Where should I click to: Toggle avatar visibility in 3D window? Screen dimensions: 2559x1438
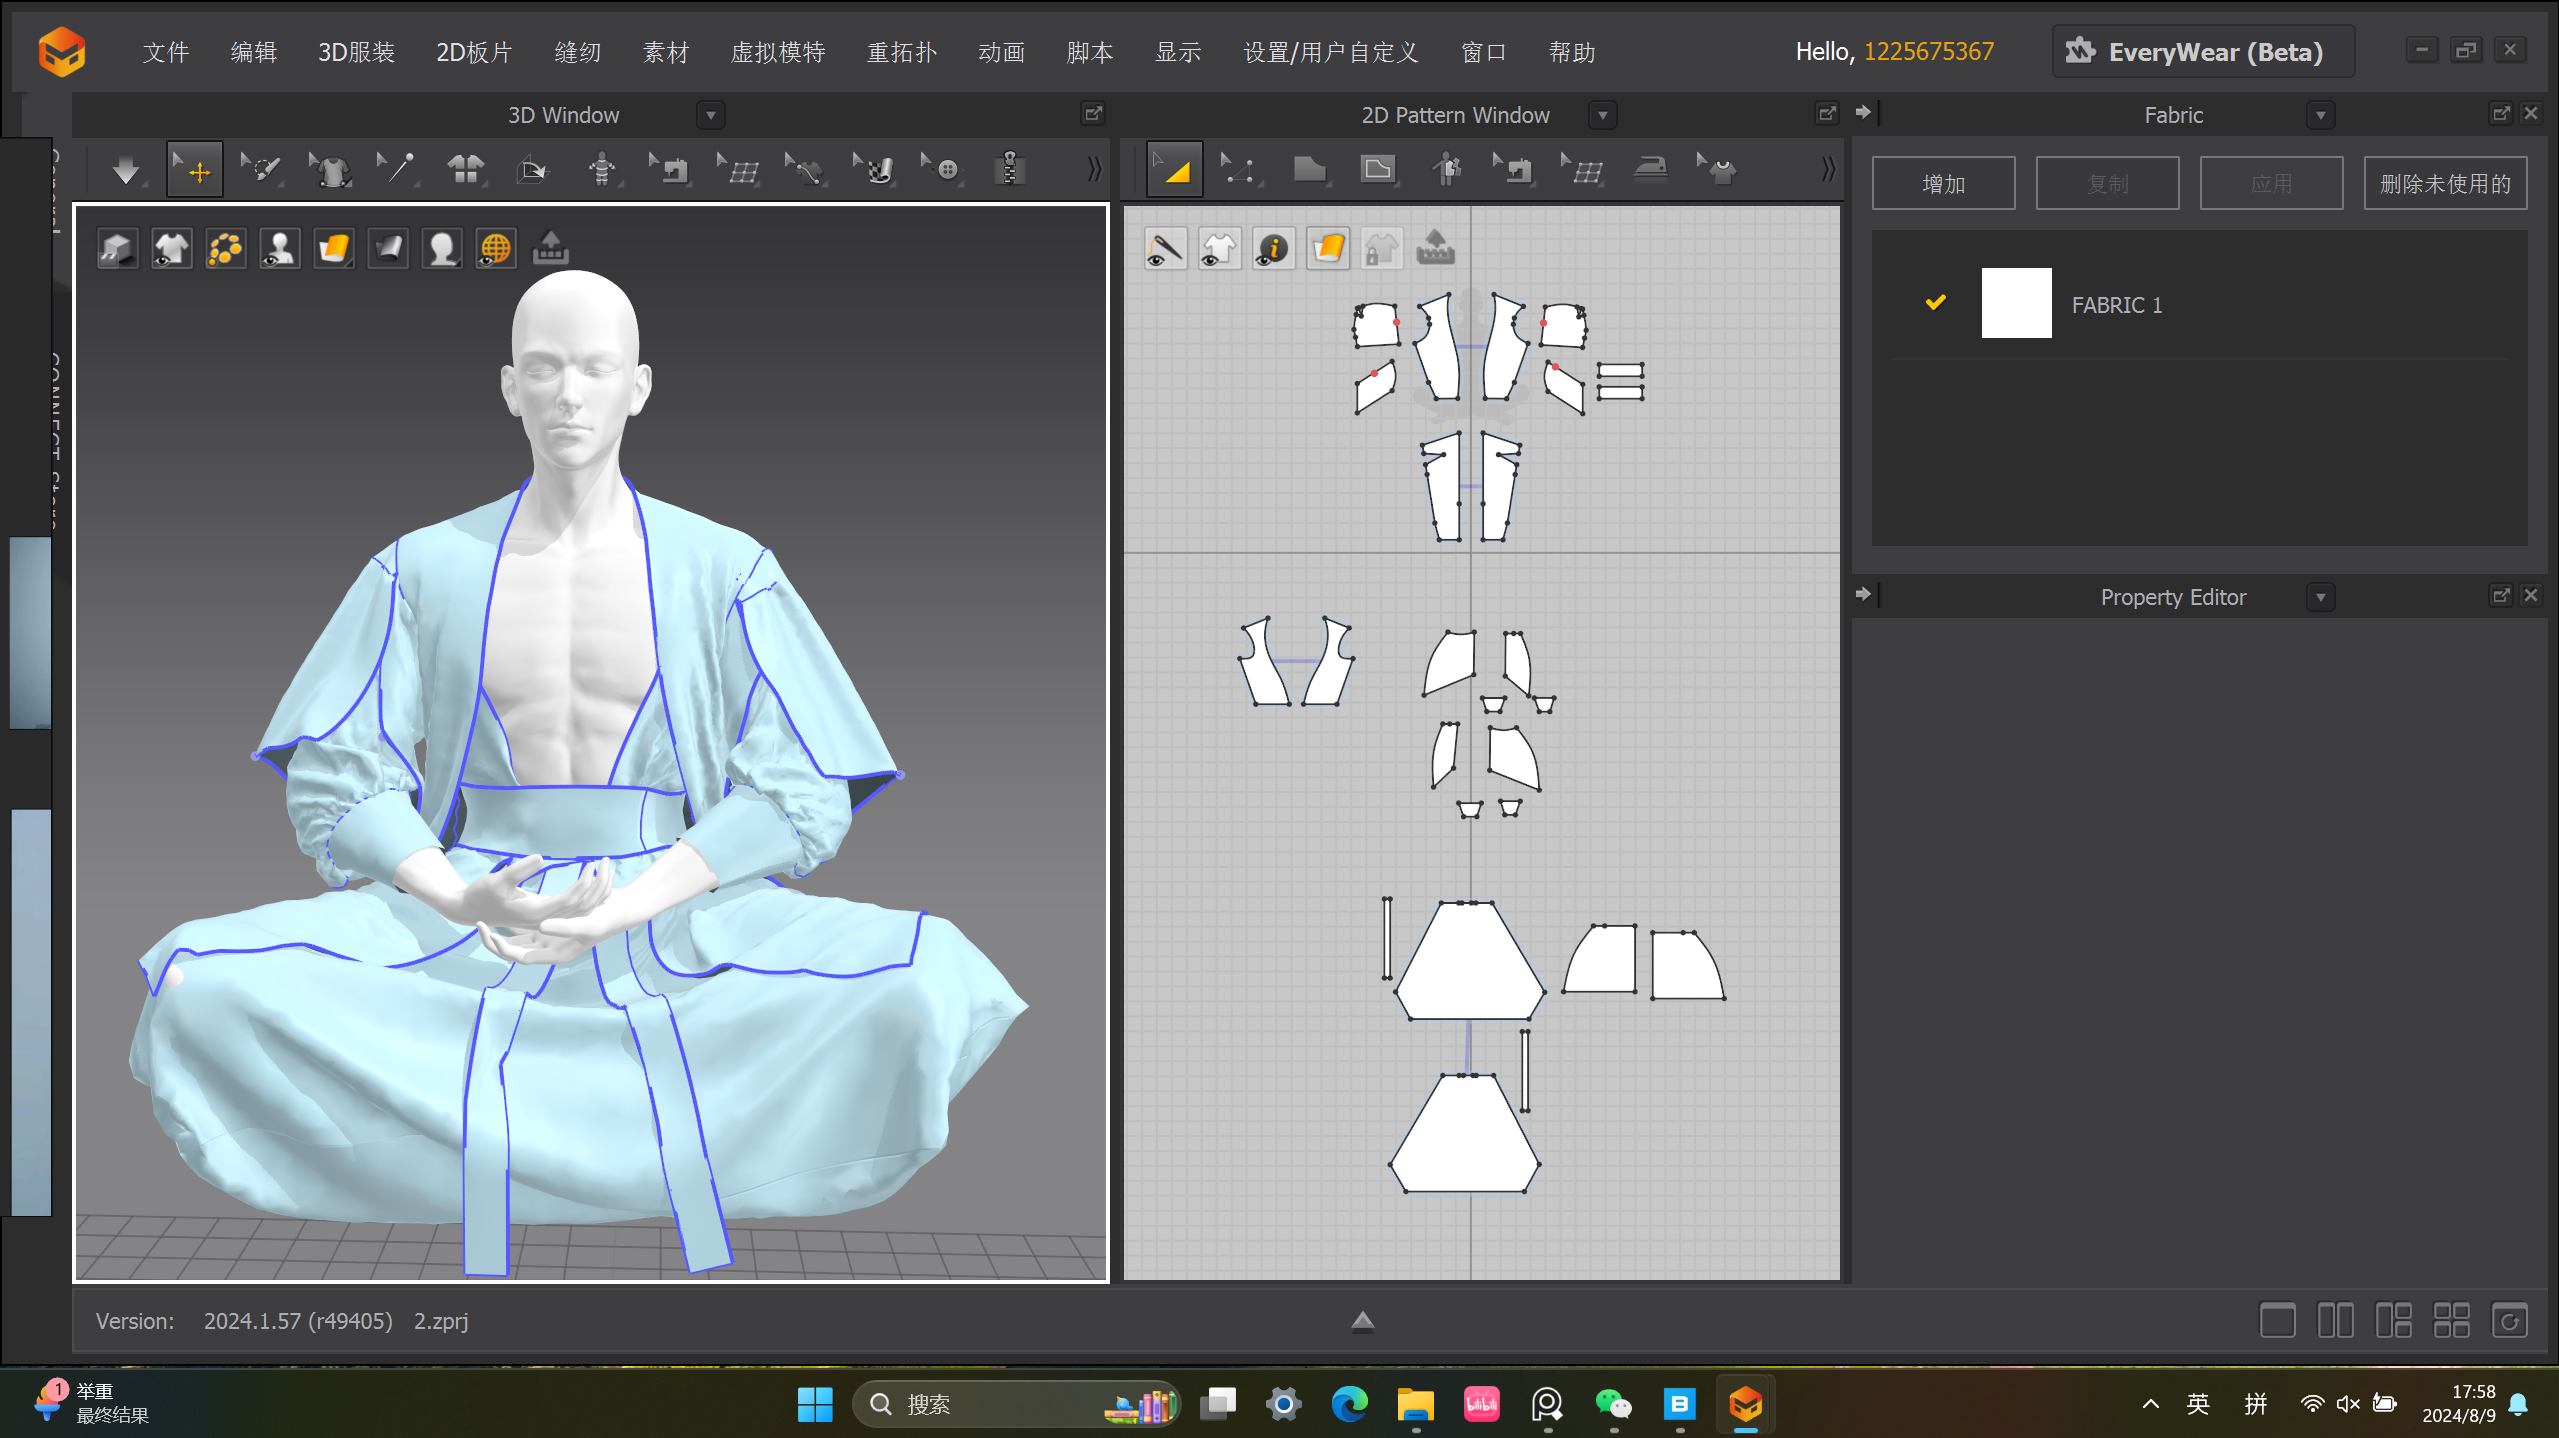pyautogui.click(x=280, y=249)
